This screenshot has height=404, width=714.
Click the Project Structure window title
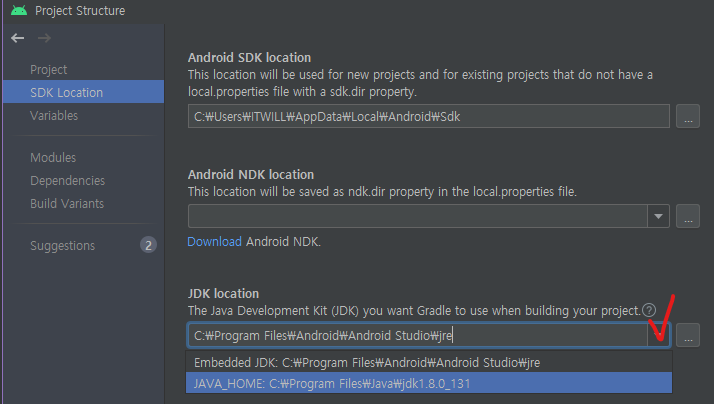[80, 10]
